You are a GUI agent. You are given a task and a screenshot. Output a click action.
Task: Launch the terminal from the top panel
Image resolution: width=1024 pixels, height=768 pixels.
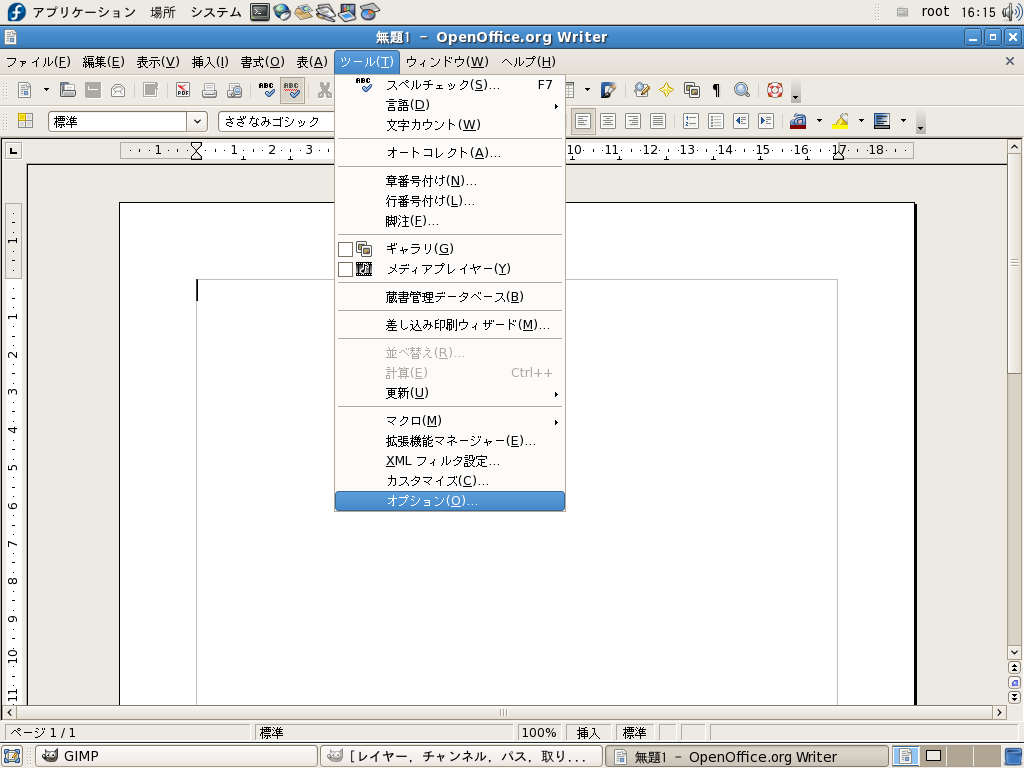tap(260, 12)
